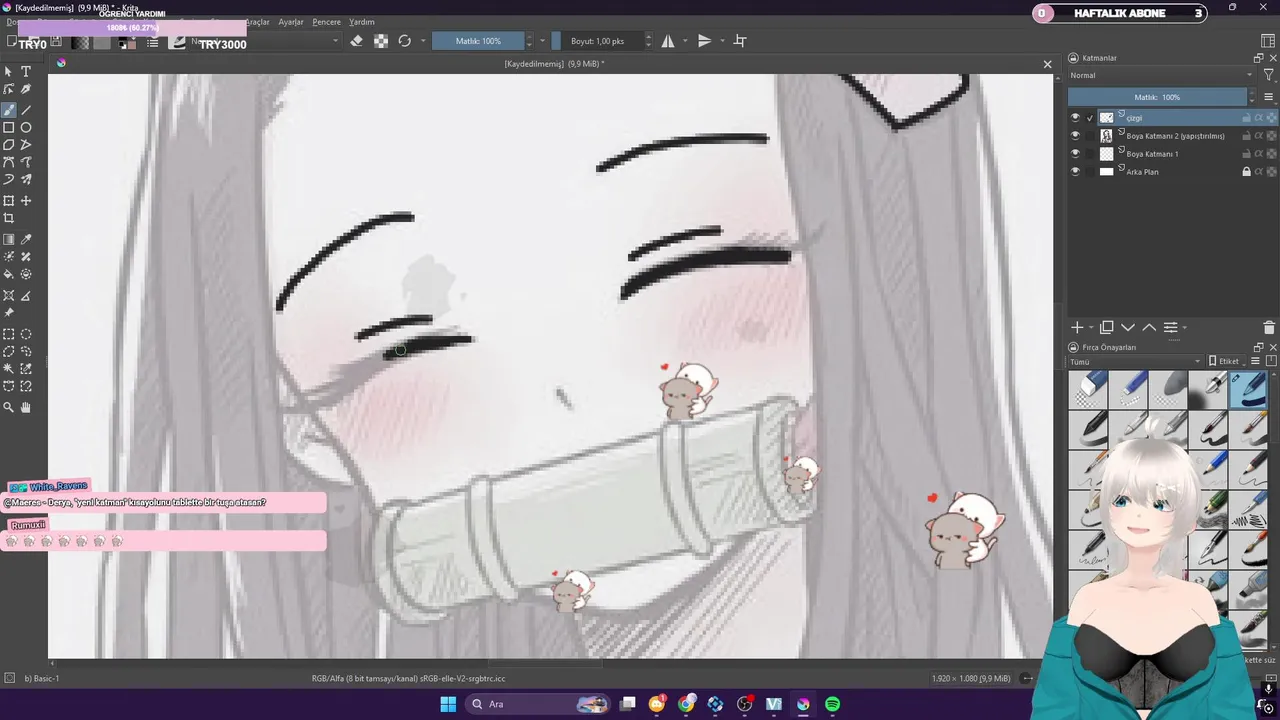Select the Crop tool
This screenshot has height=720, width=1280.
click(x=9, y=218)
